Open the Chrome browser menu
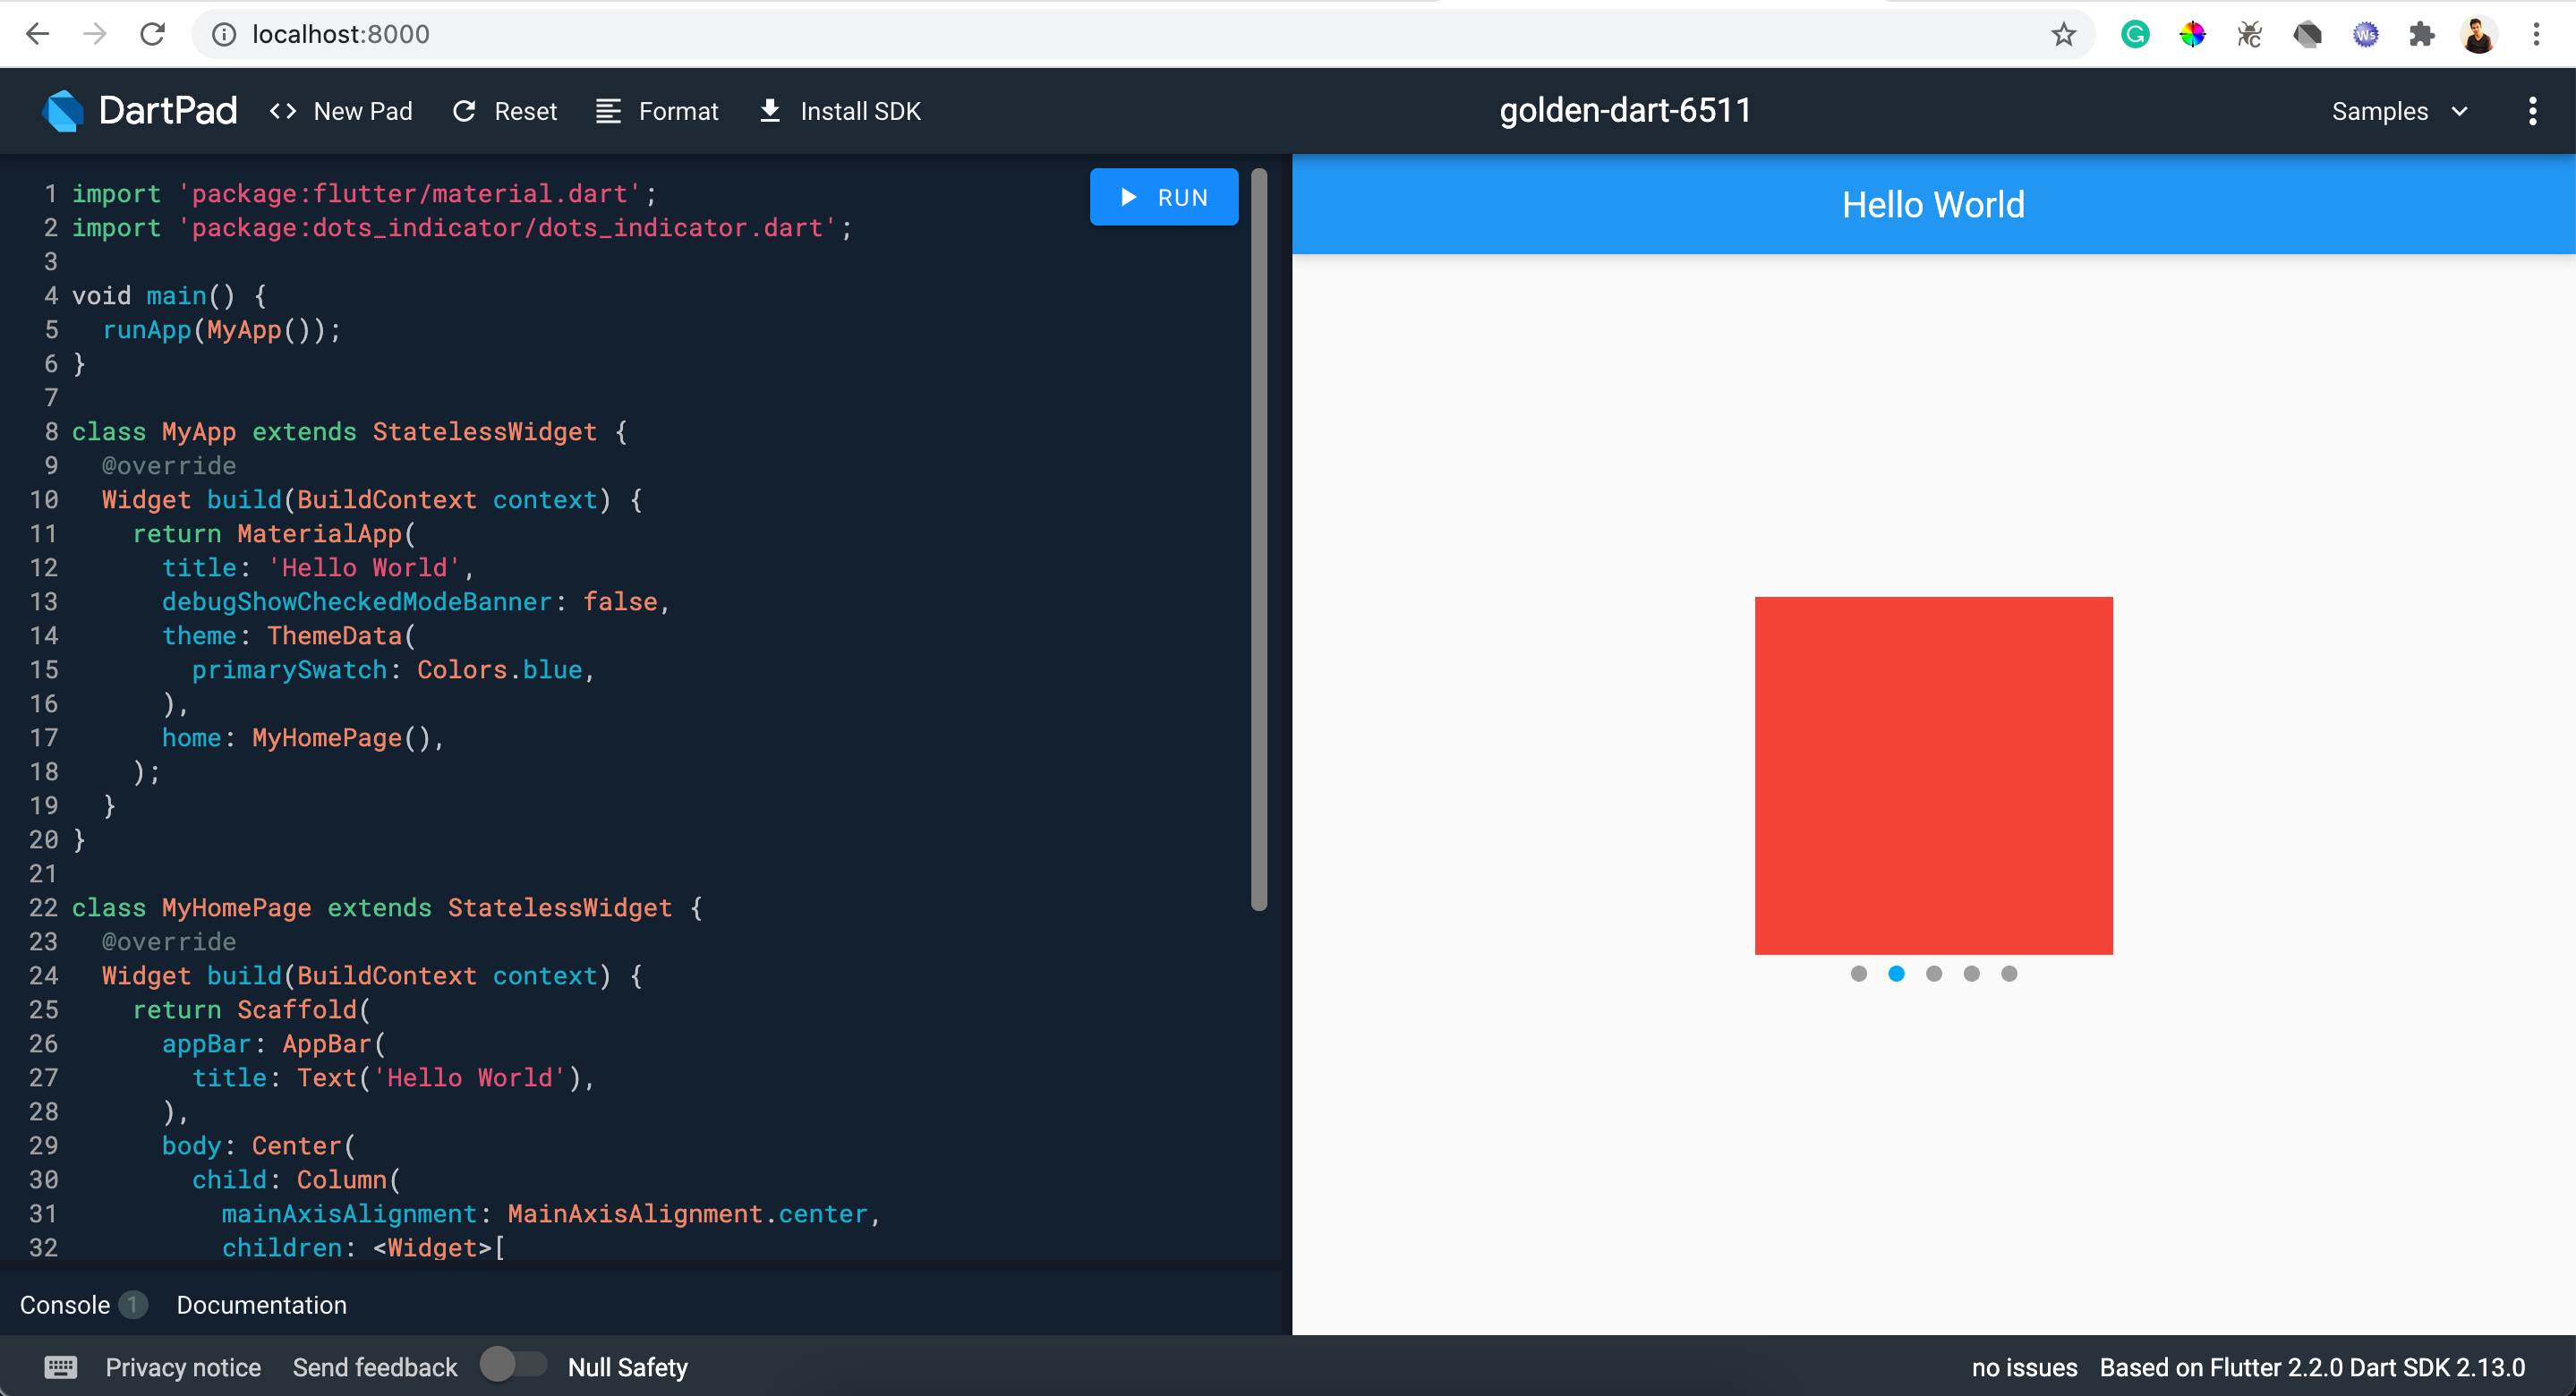This screenshot has height=1396, width=2576. [x=2536, y=34]
